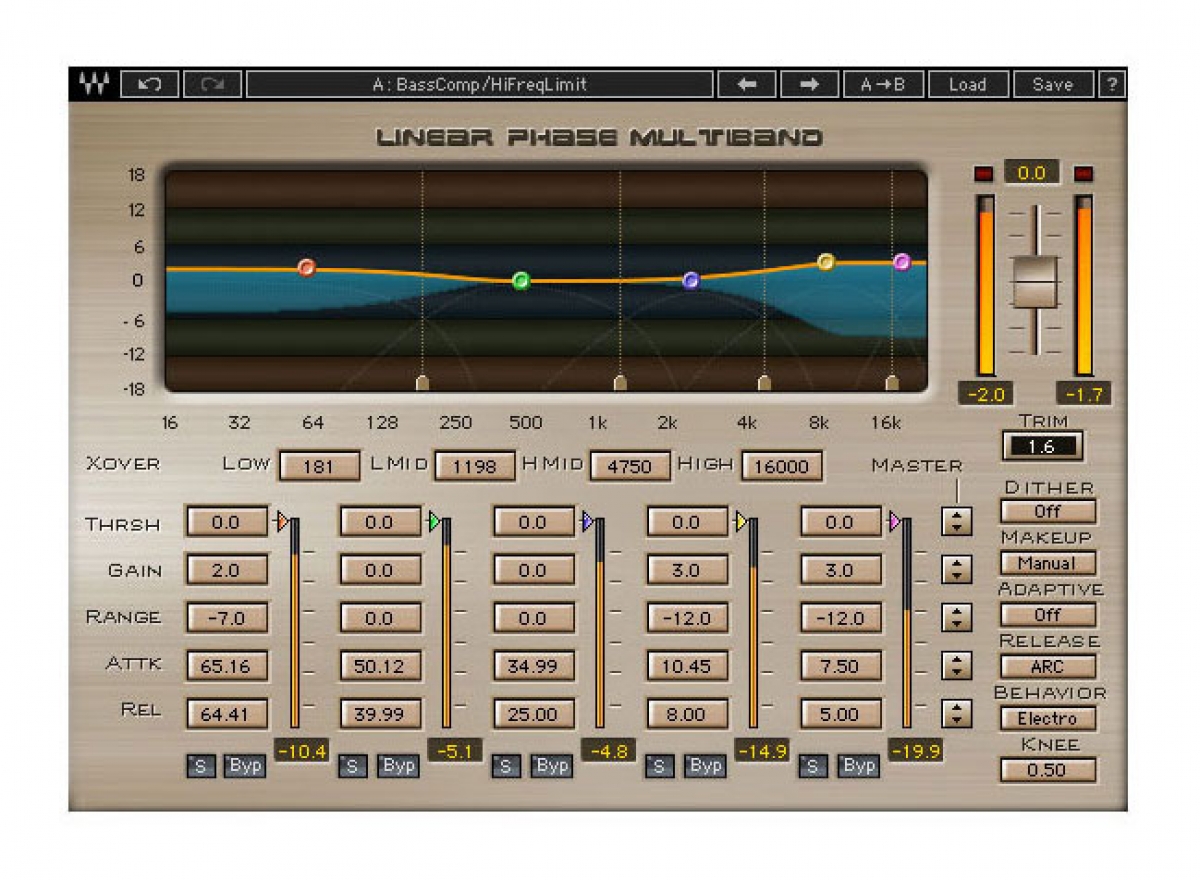The image size is (1200, 880).
Task: Click the High crossover field 16000
Action: click(x=782, y=466)
